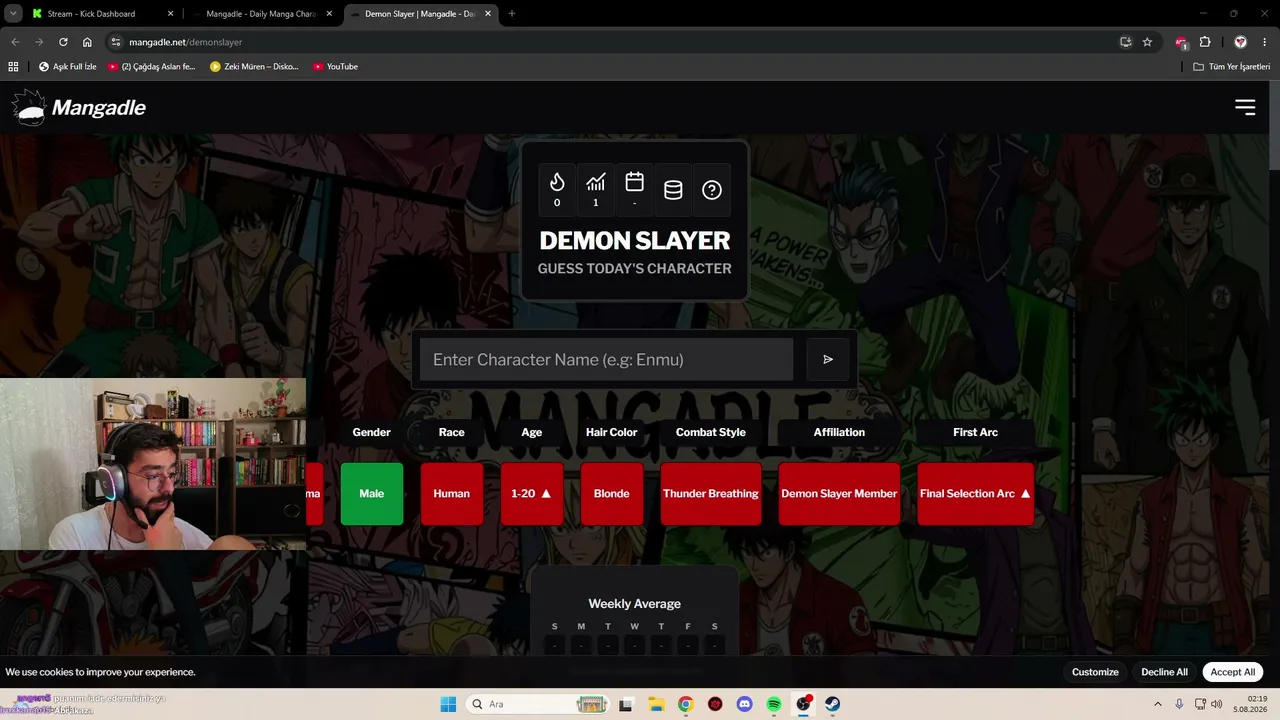Open Discord from the taskbar

tap(744, 704)
